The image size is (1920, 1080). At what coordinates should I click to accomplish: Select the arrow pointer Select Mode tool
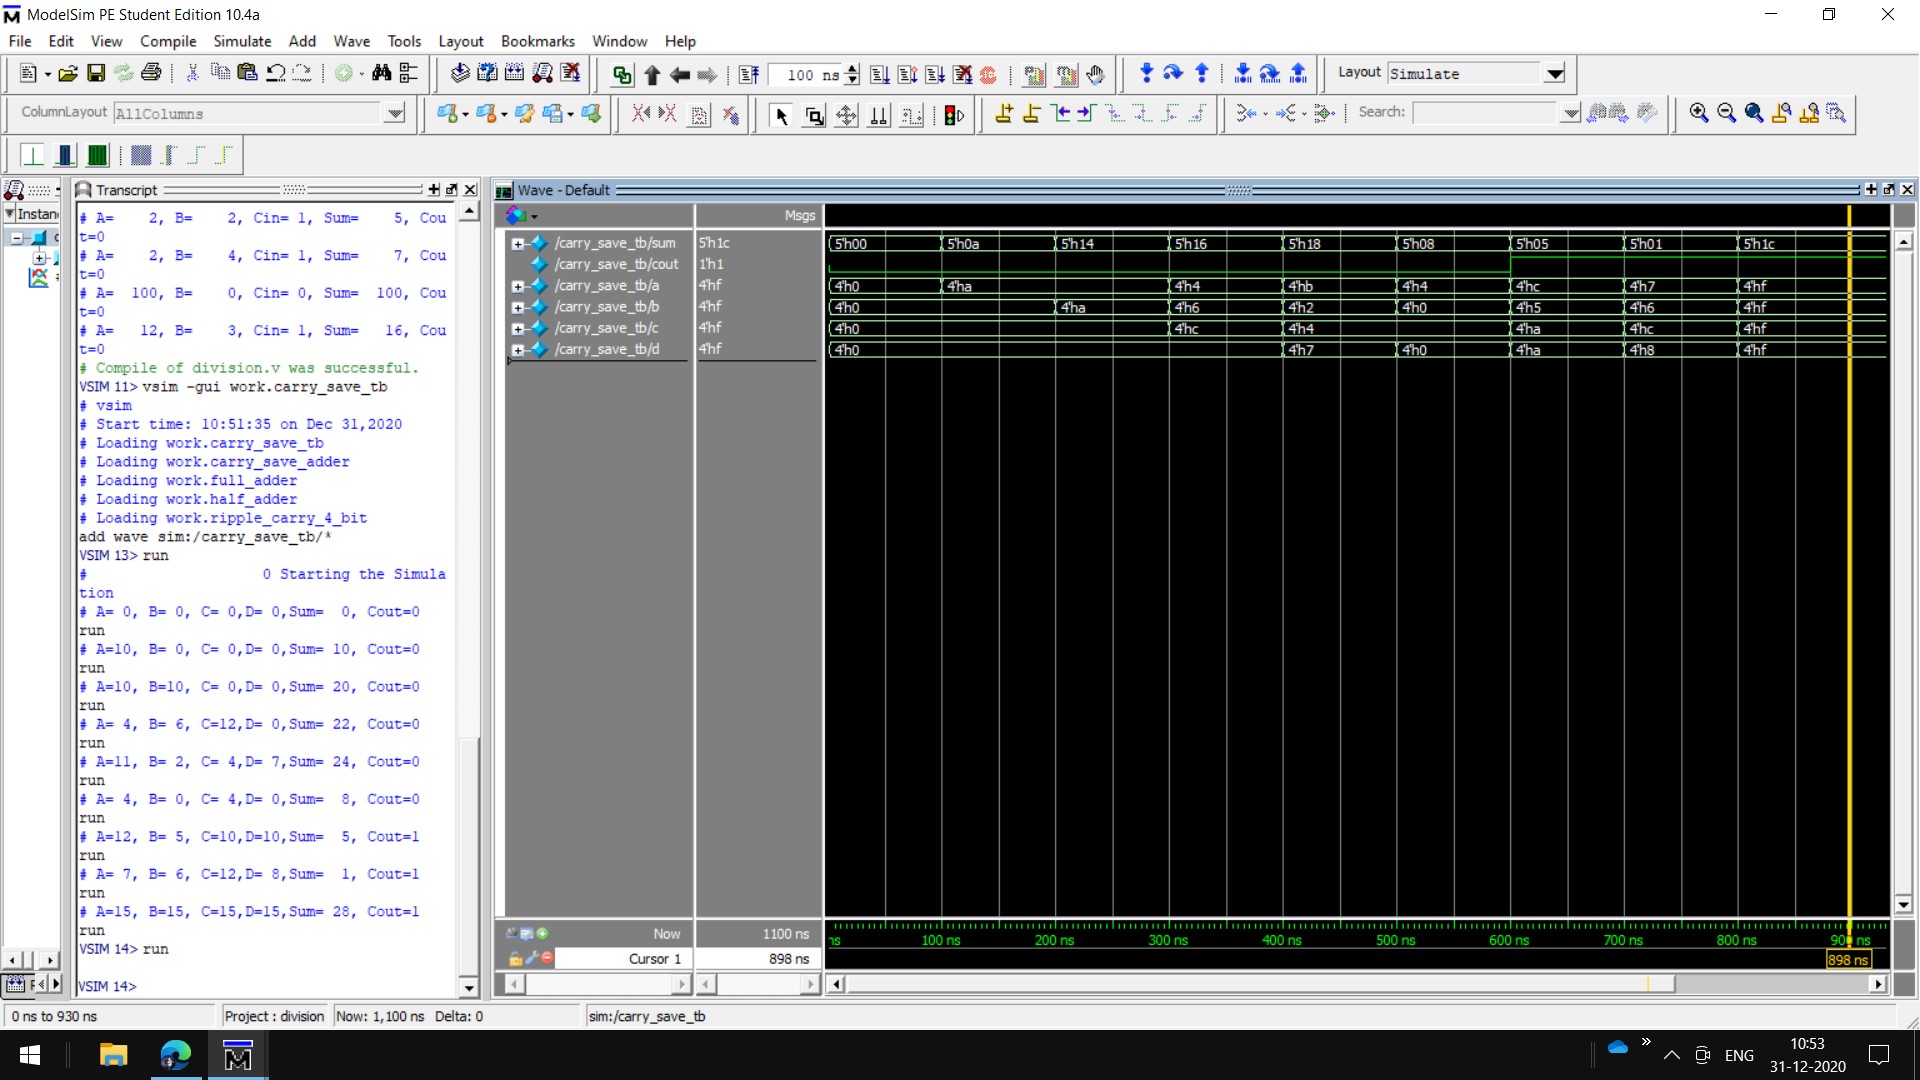click(x=781, y=115)
